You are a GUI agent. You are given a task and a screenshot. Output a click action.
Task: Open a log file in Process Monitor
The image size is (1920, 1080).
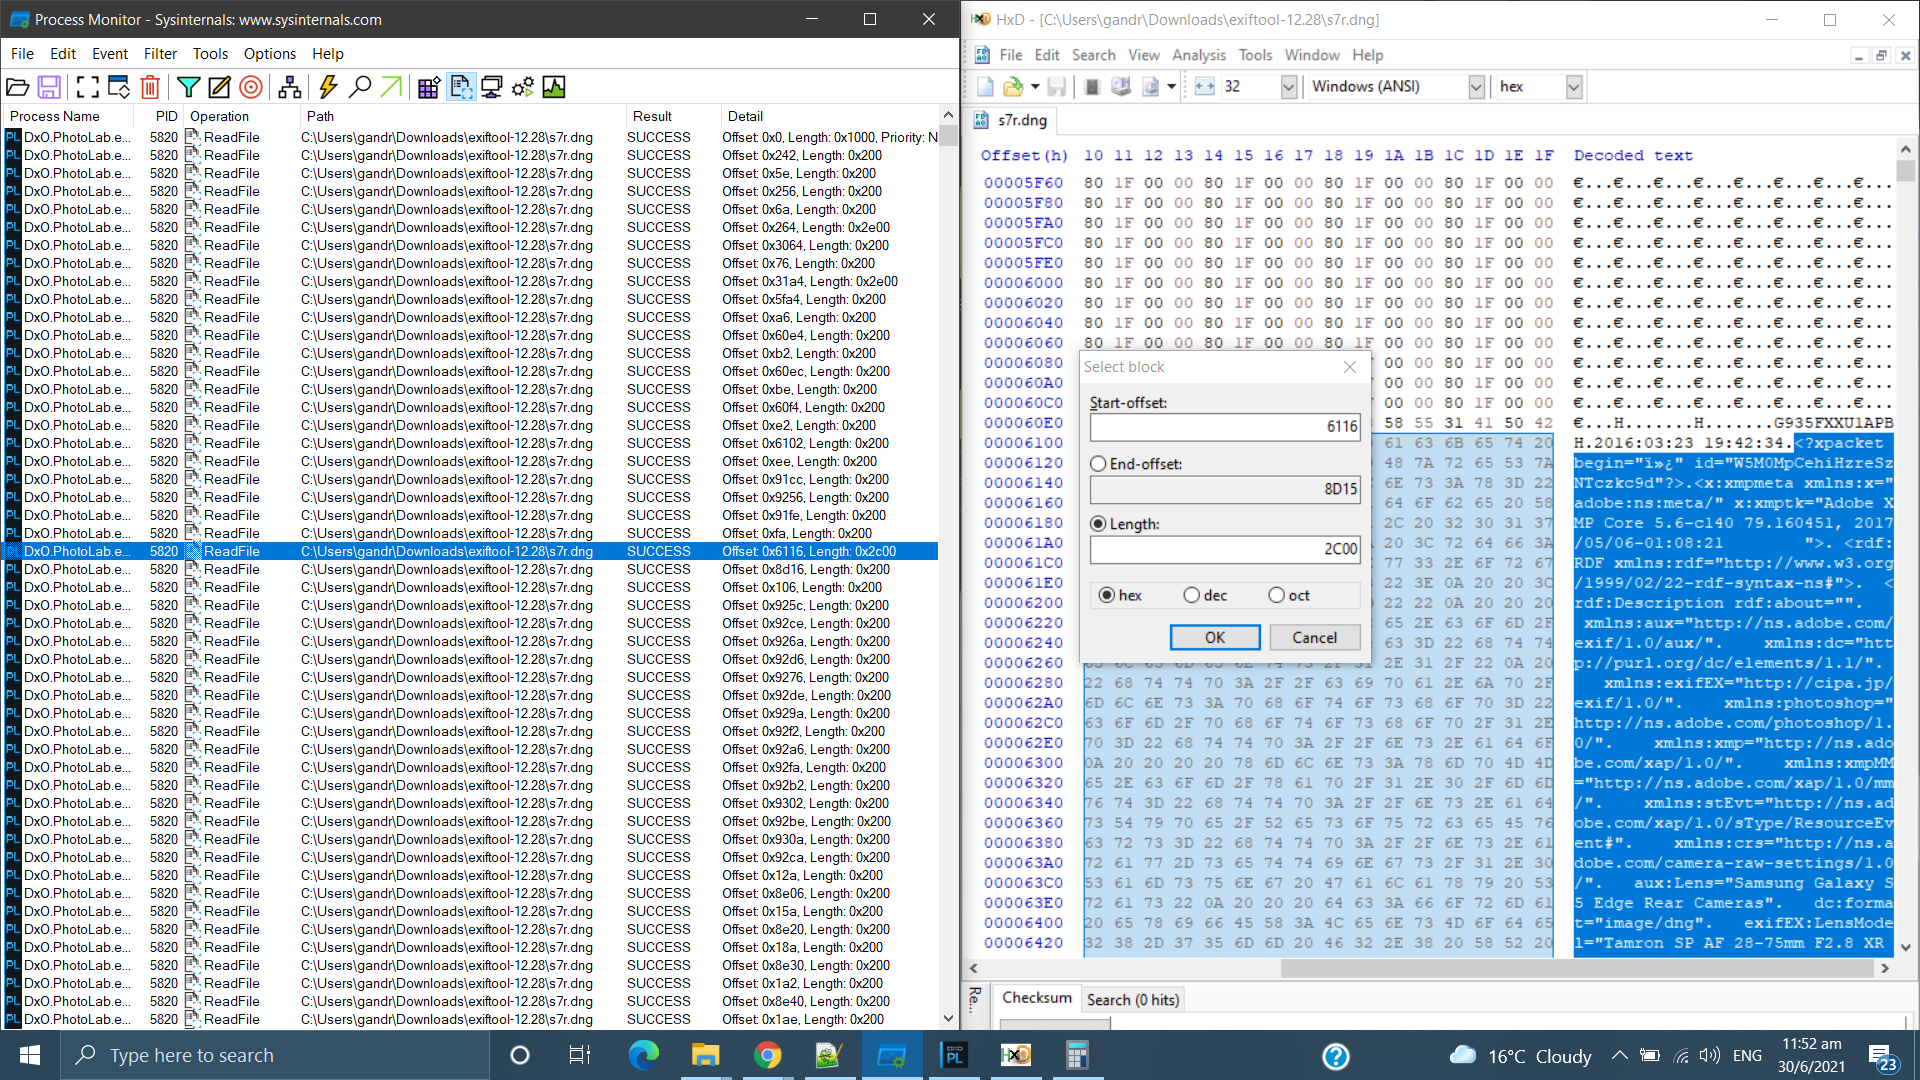coord(17,87)
